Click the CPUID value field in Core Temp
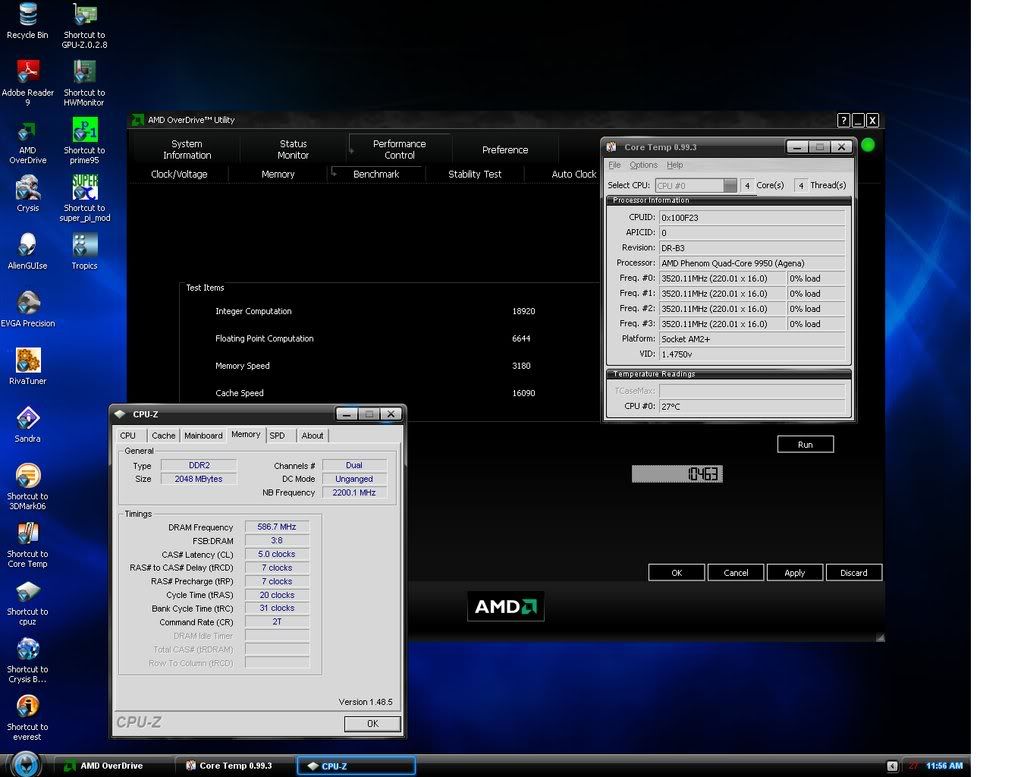The height and width of the screenshot is (777, 1024). tap(752, 217)
